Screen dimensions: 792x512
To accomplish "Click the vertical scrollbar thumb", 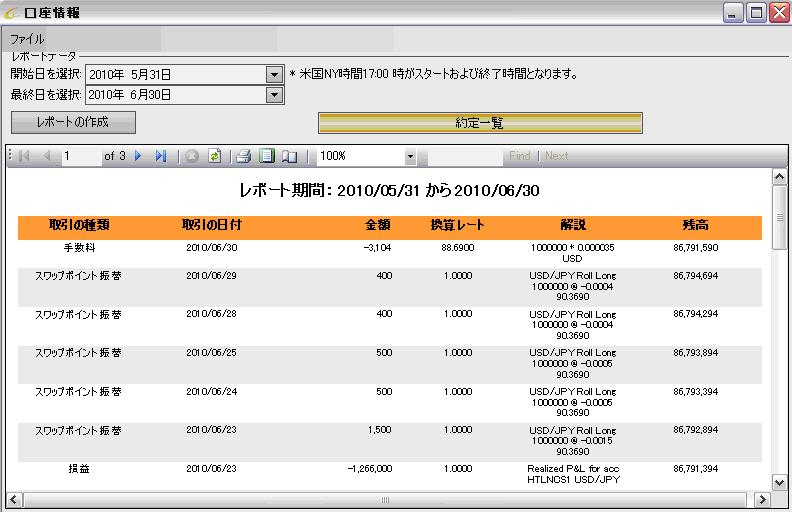I will (x=779, y=217).
